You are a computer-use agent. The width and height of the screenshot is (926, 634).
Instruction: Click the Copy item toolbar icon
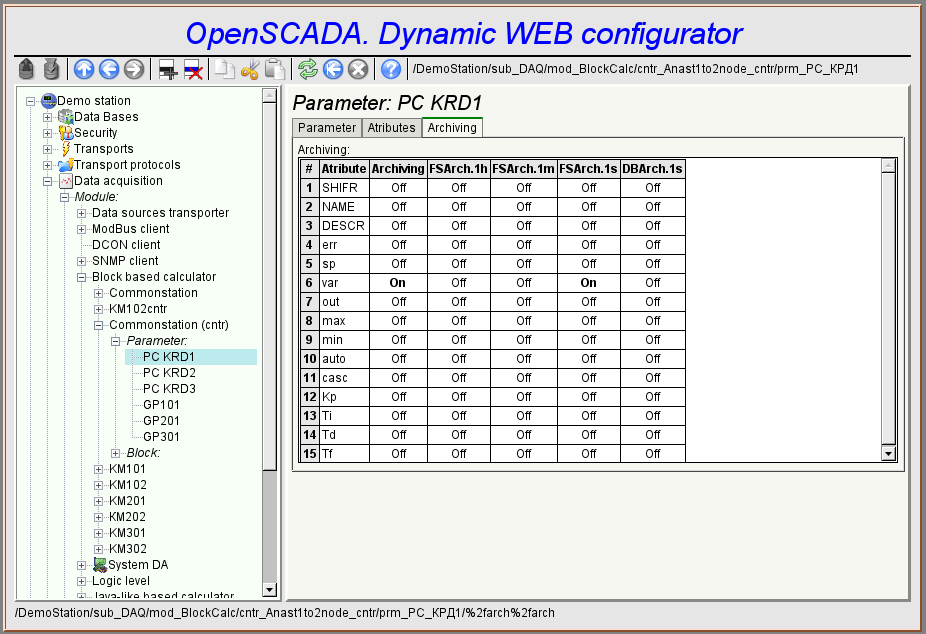[x=225, y=69]
